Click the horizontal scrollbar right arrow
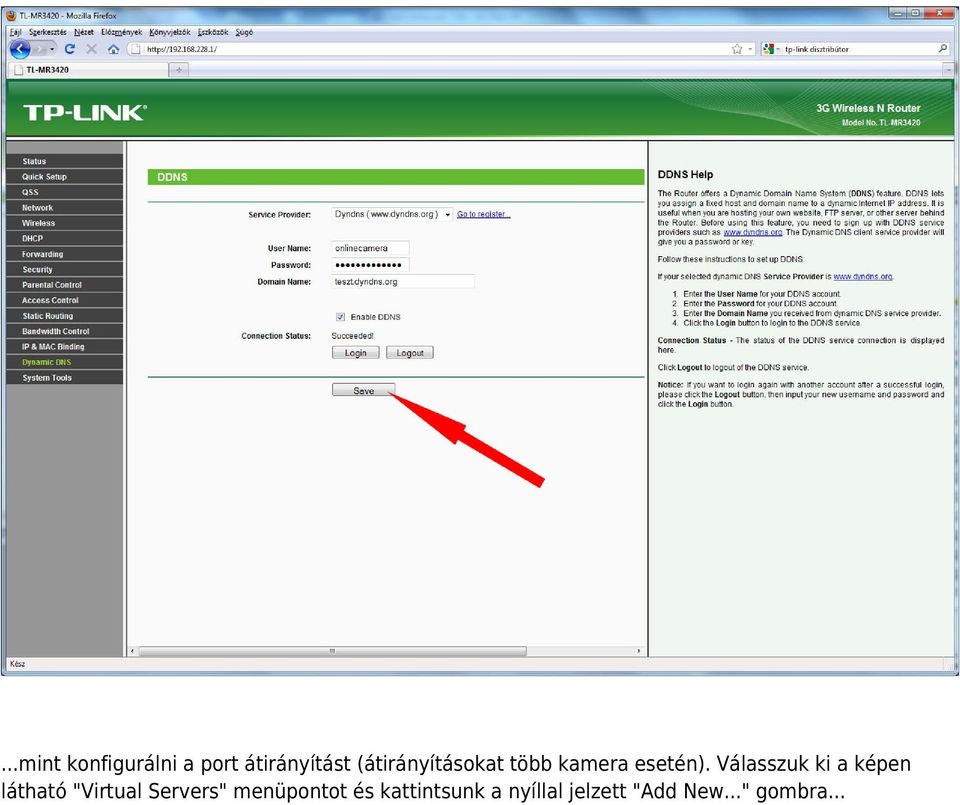Screen dimensions: 960x805 pyautogui.click(x=639, y=651)
